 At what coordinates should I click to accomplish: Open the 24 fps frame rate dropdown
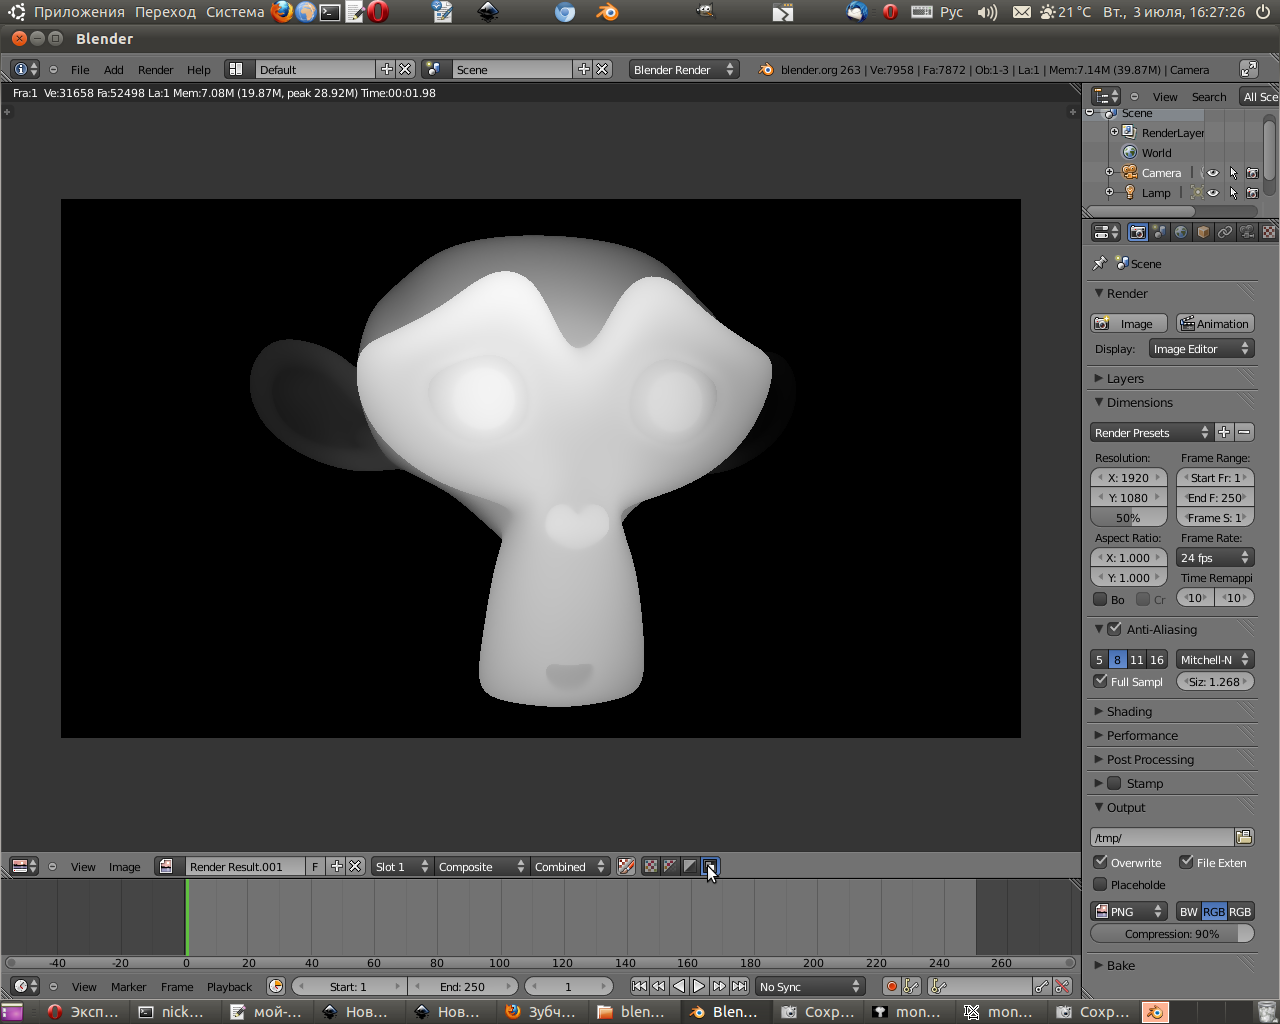point(1215,557)
